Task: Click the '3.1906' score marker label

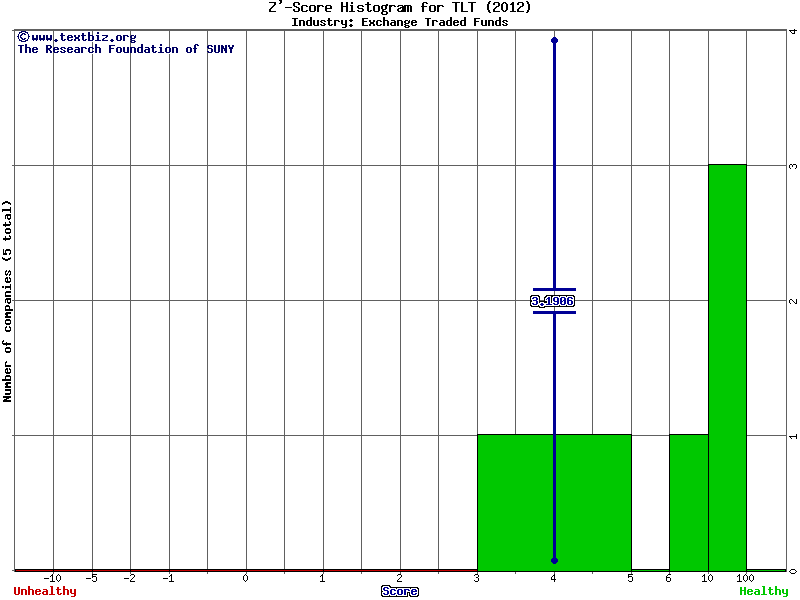Action: (x=553, y=301)
